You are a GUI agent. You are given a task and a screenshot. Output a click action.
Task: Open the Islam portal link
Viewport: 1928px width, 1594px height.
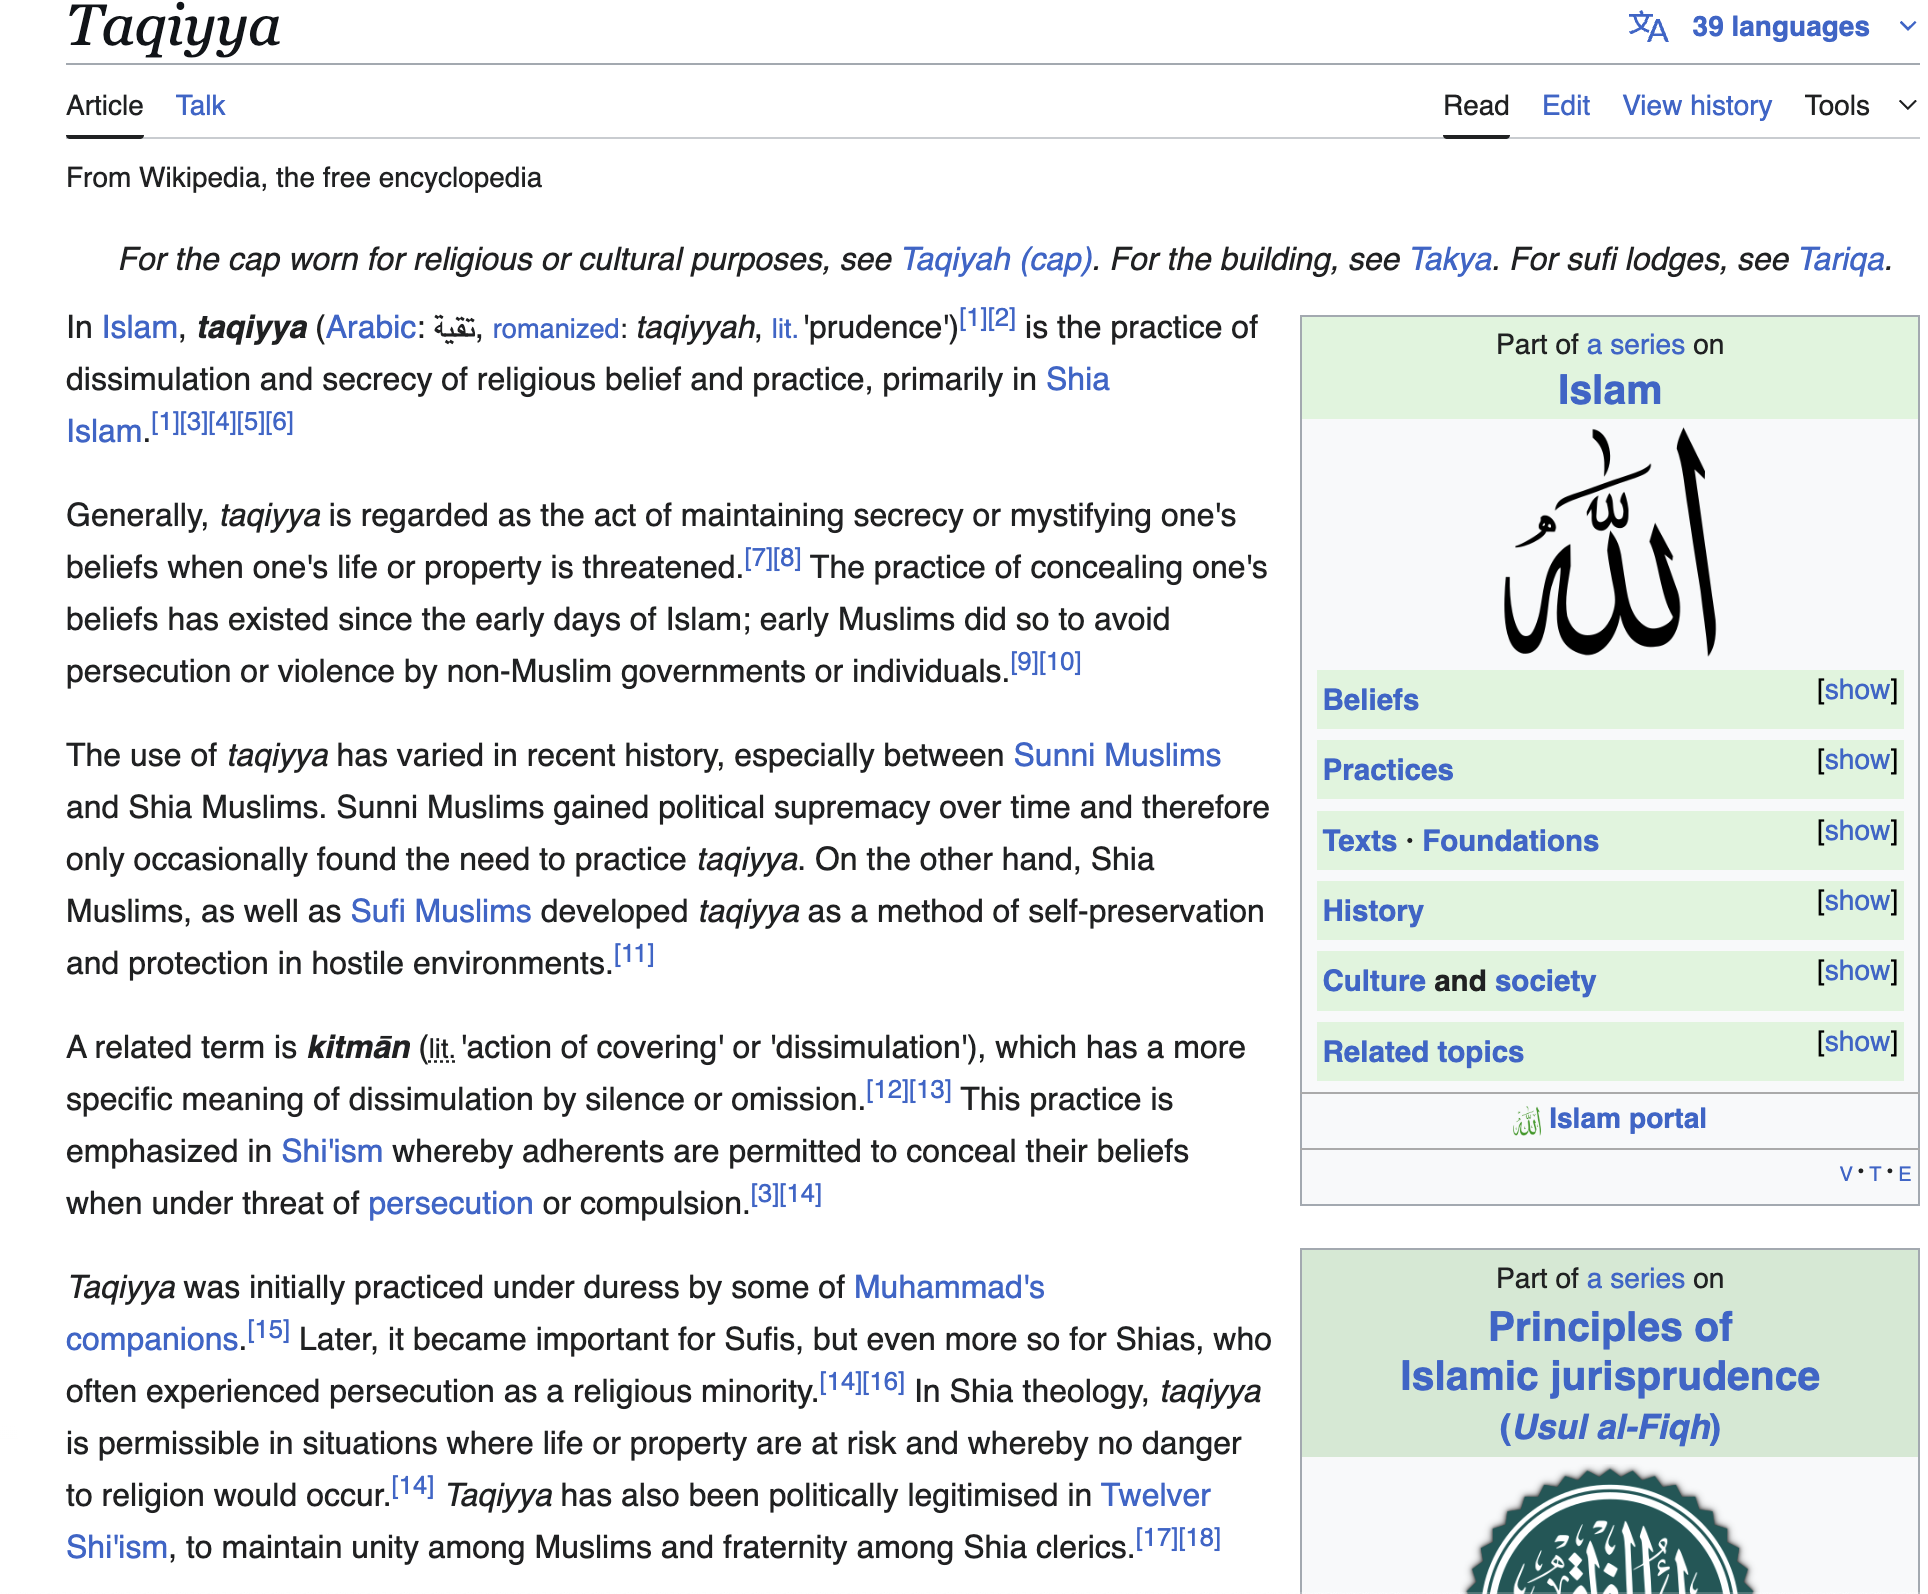coord(1627,1118)
